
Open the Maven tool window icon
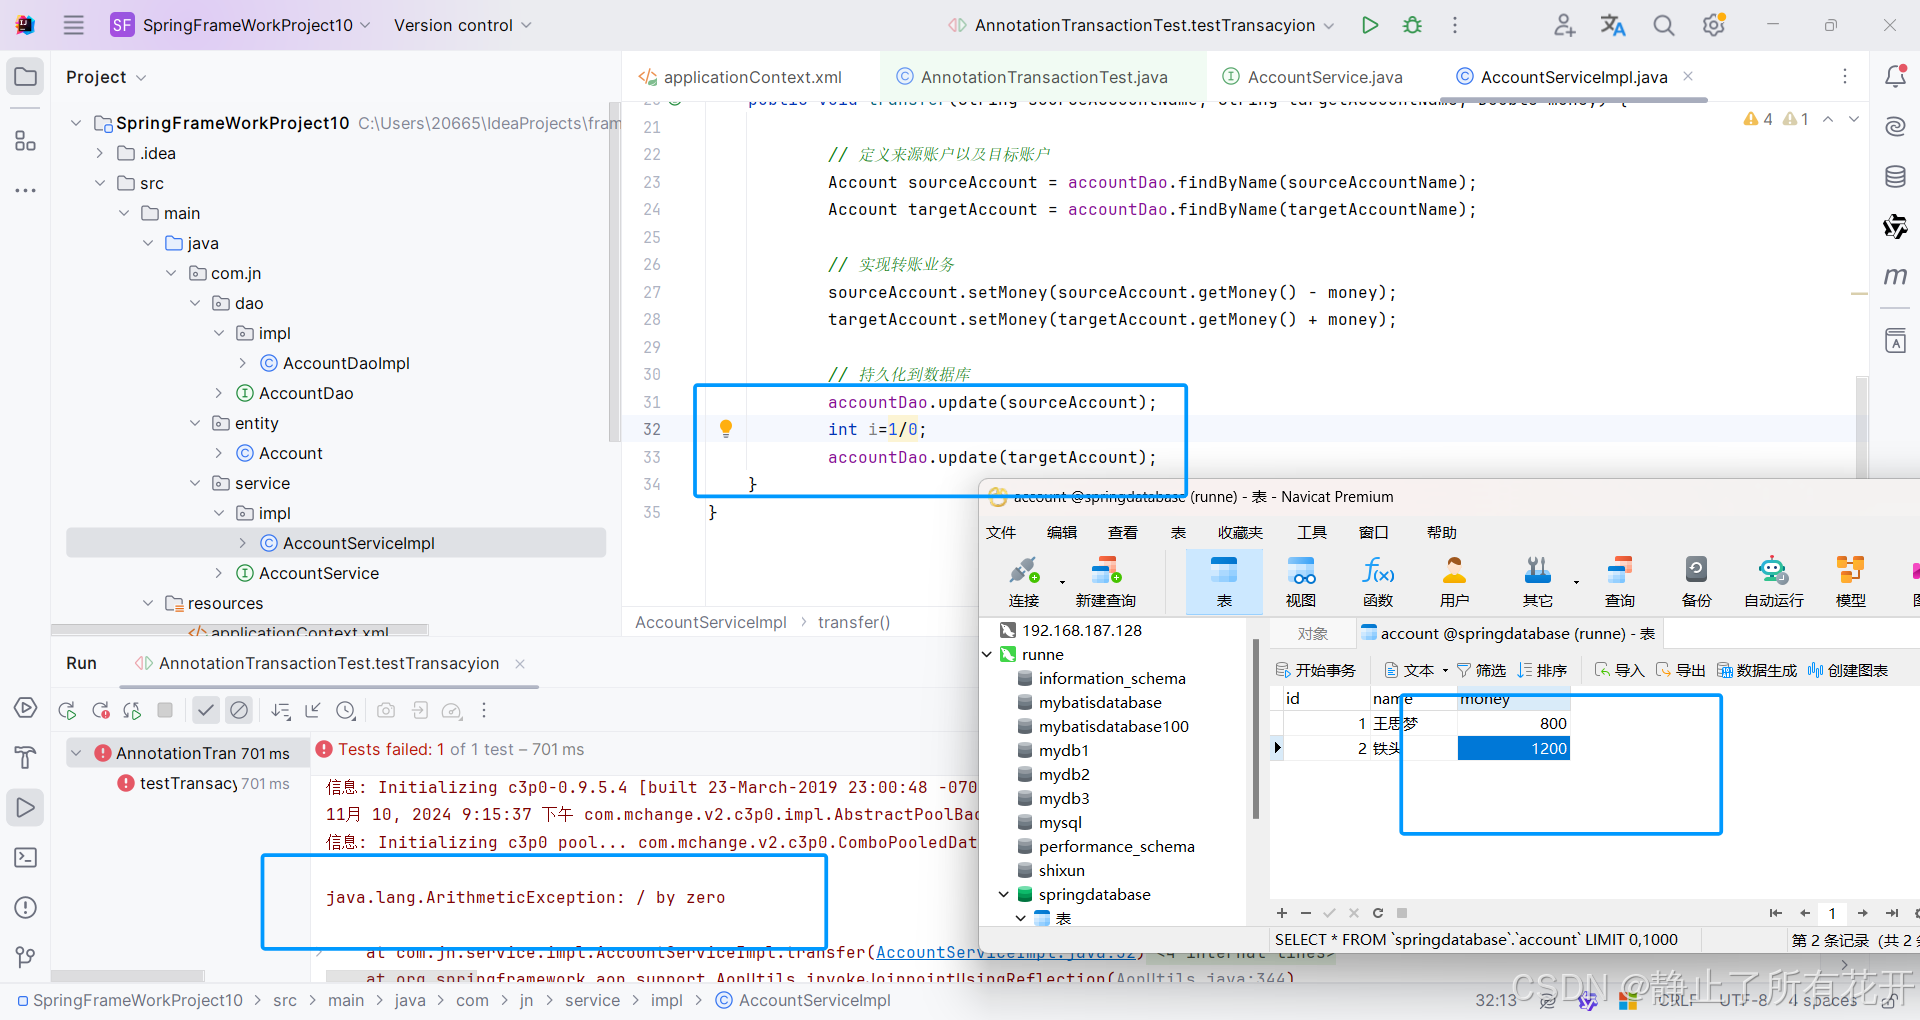pyautogui.click(x=1895, y=277)
